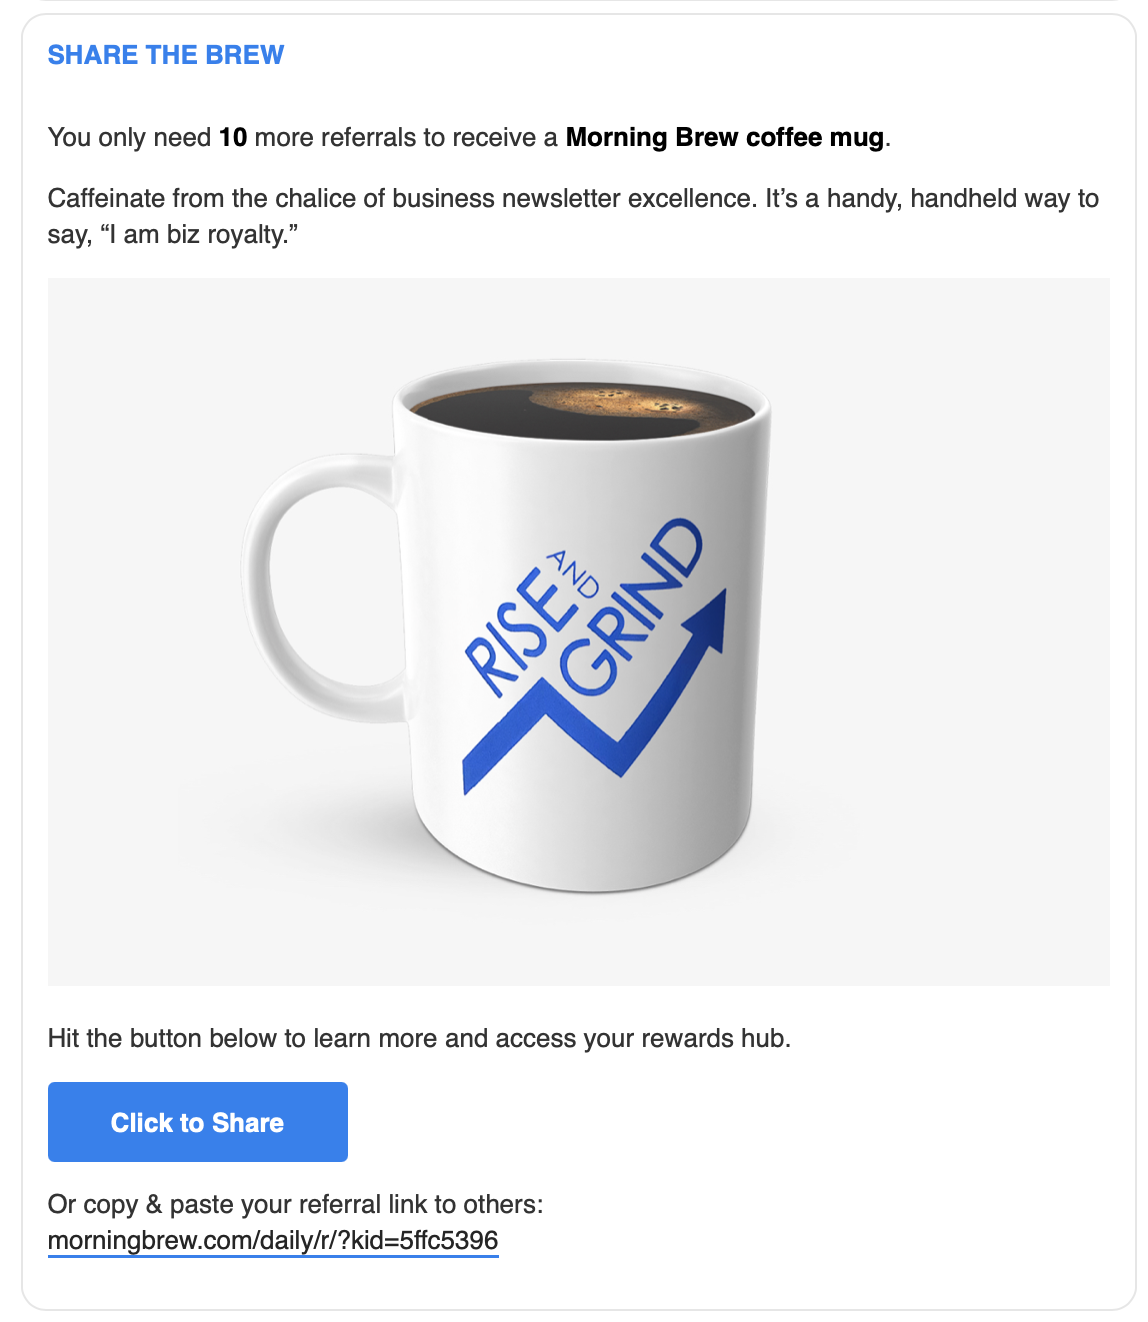Click the coffee surface inside the mug

[583, 411]
